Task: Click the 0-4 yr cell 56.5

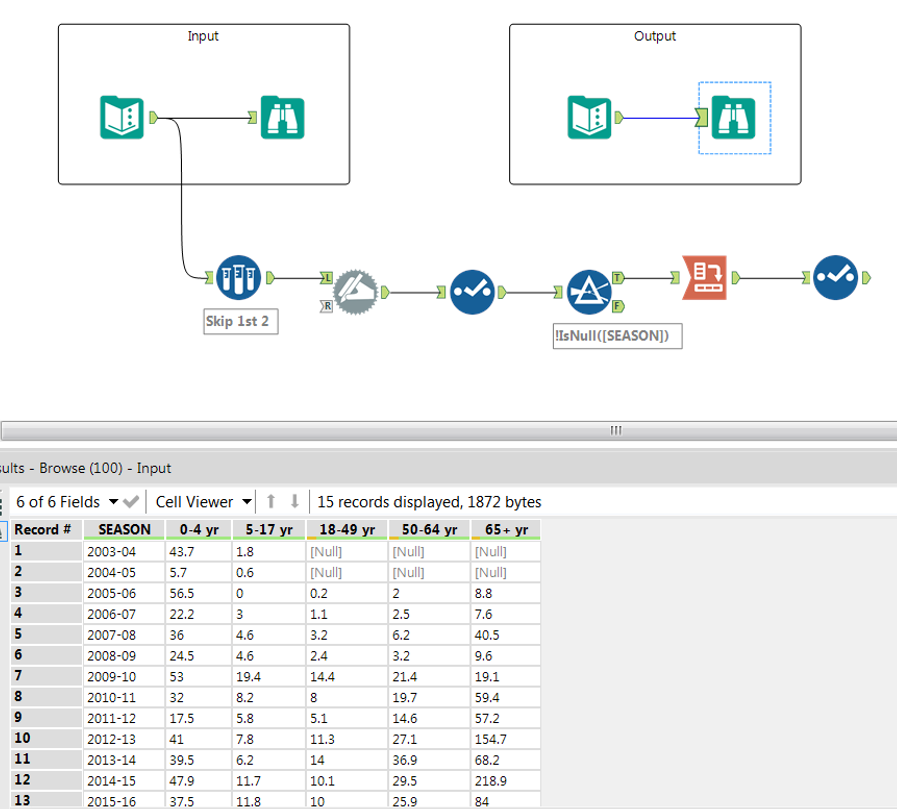Action: tap(199, 593)
